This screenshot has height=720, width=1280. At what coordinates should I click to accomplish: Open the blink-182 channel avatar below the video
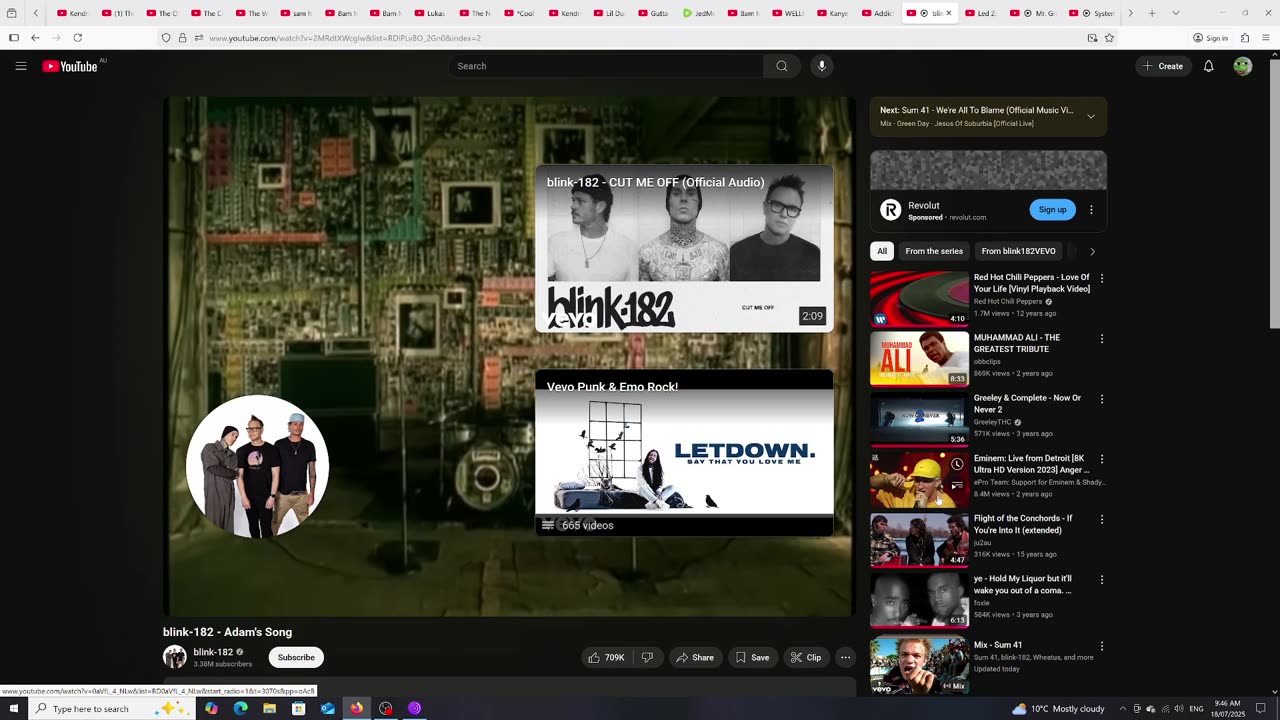[175, 657]
